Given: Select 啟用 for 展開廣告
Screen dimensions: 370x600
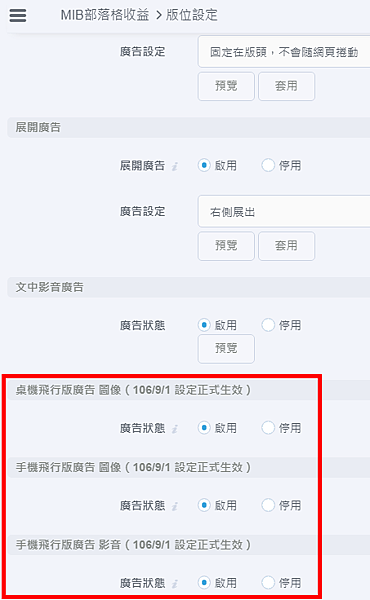Looking at the screenshot, I should coord(204,166).
